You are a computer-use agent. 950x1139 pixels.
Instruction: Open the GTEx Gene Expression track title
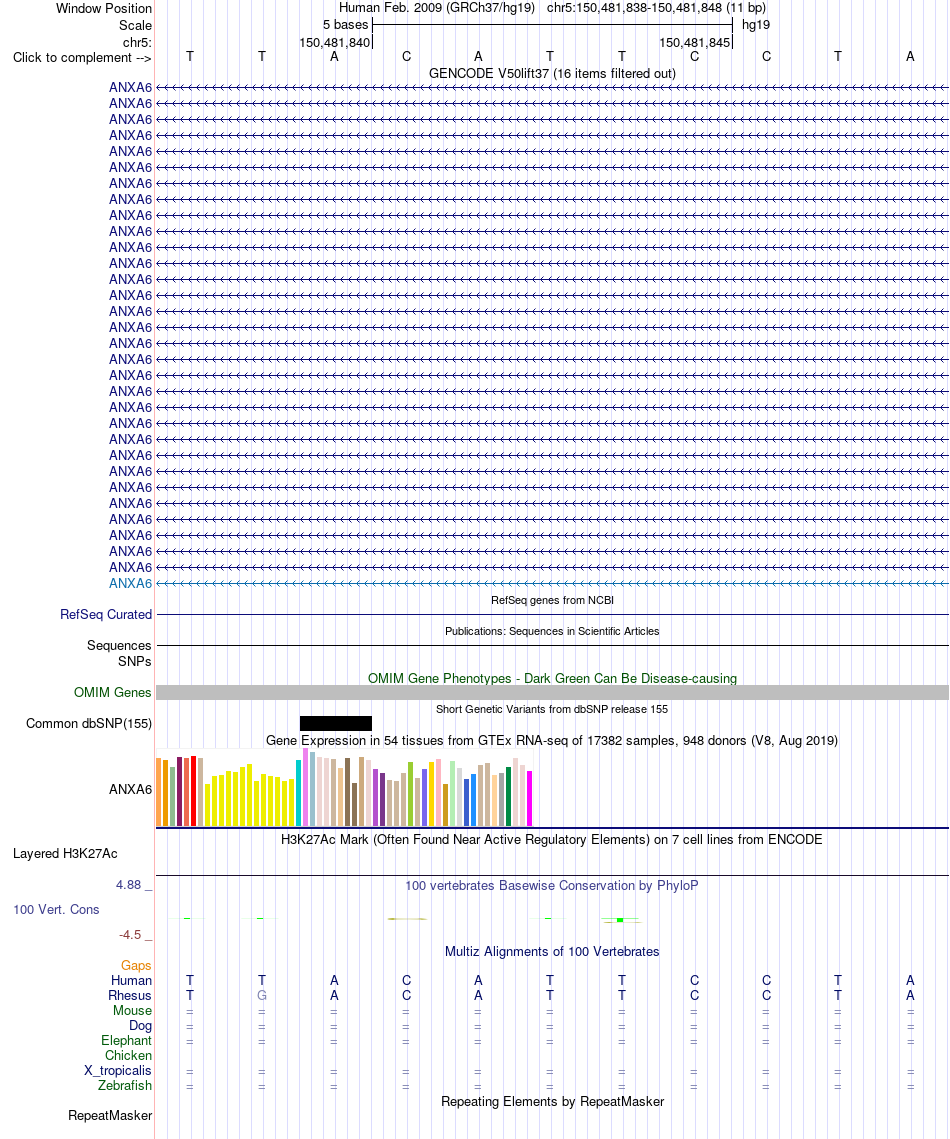(x=552, y=740)
